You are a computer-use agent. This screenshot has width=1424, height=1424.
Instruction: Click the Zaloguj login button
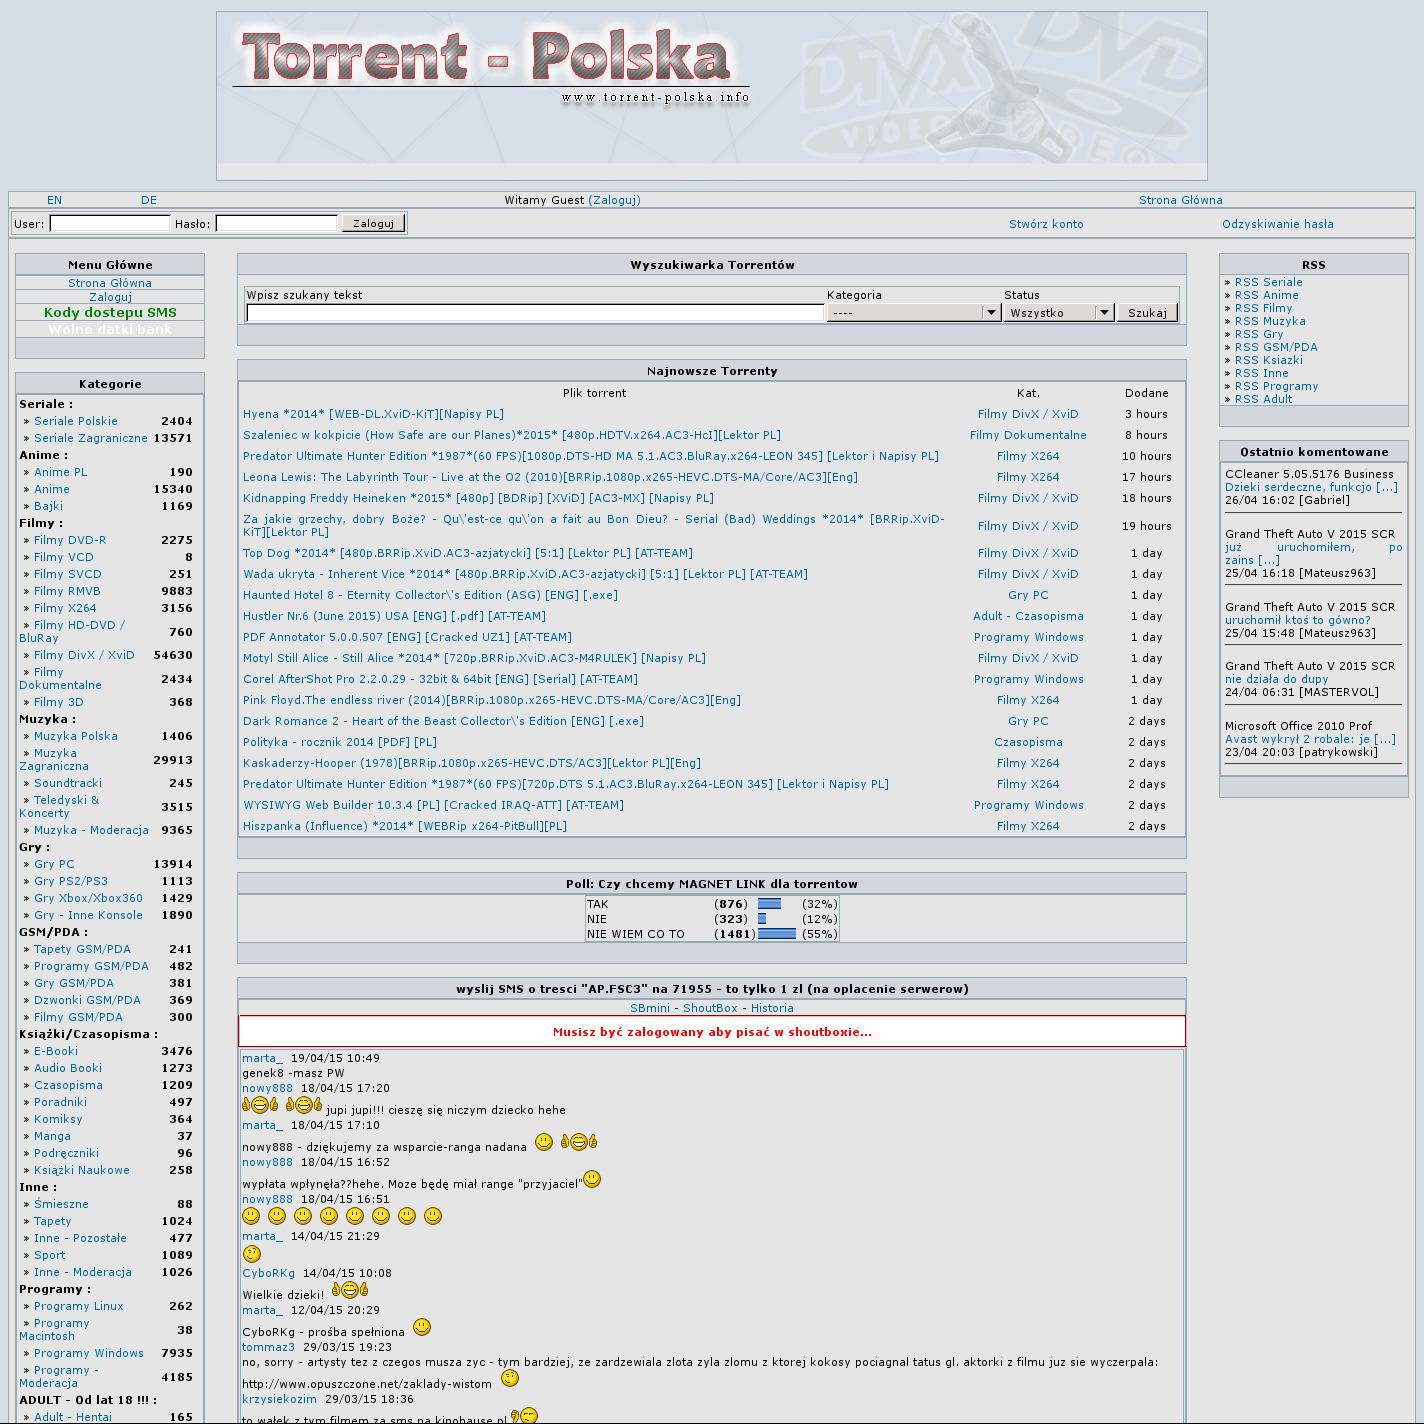[373, 223]
